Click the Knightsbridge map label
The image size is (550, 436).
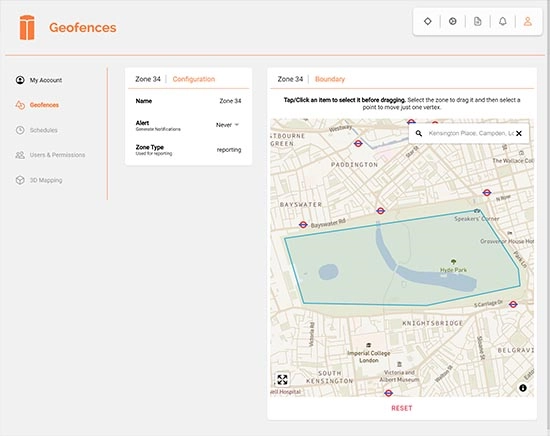click(x=432, y=323)
